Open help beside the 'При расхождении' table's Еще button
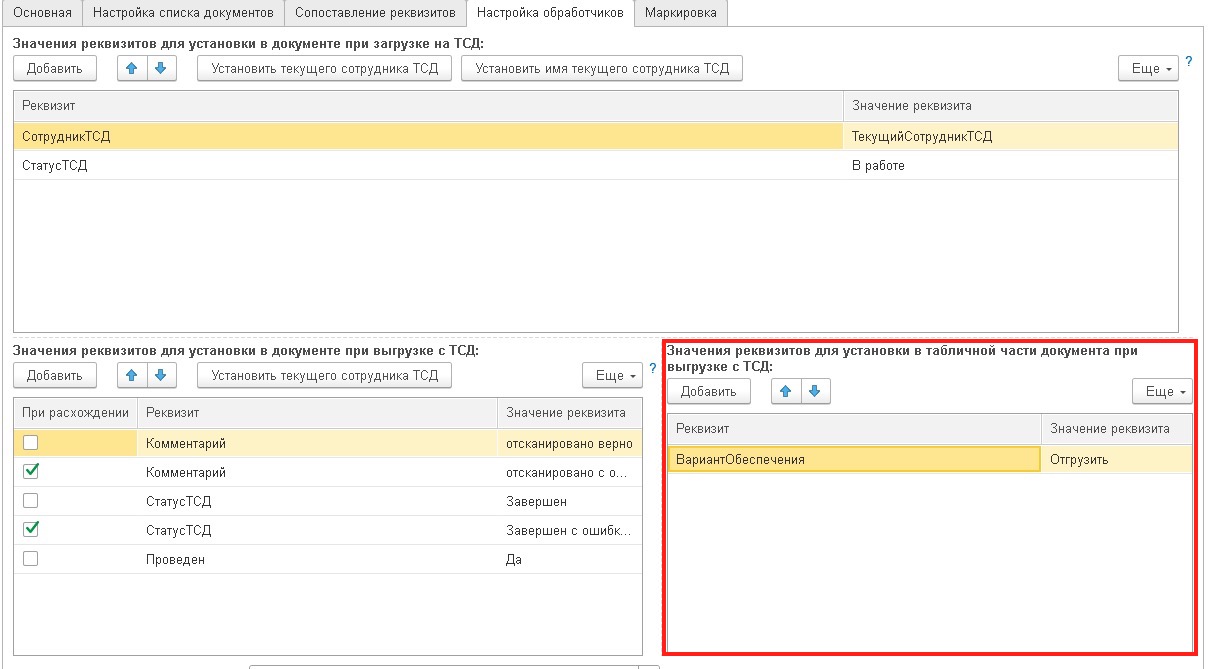The height and width of the screenshot is (669, 1210). point(653,369)
